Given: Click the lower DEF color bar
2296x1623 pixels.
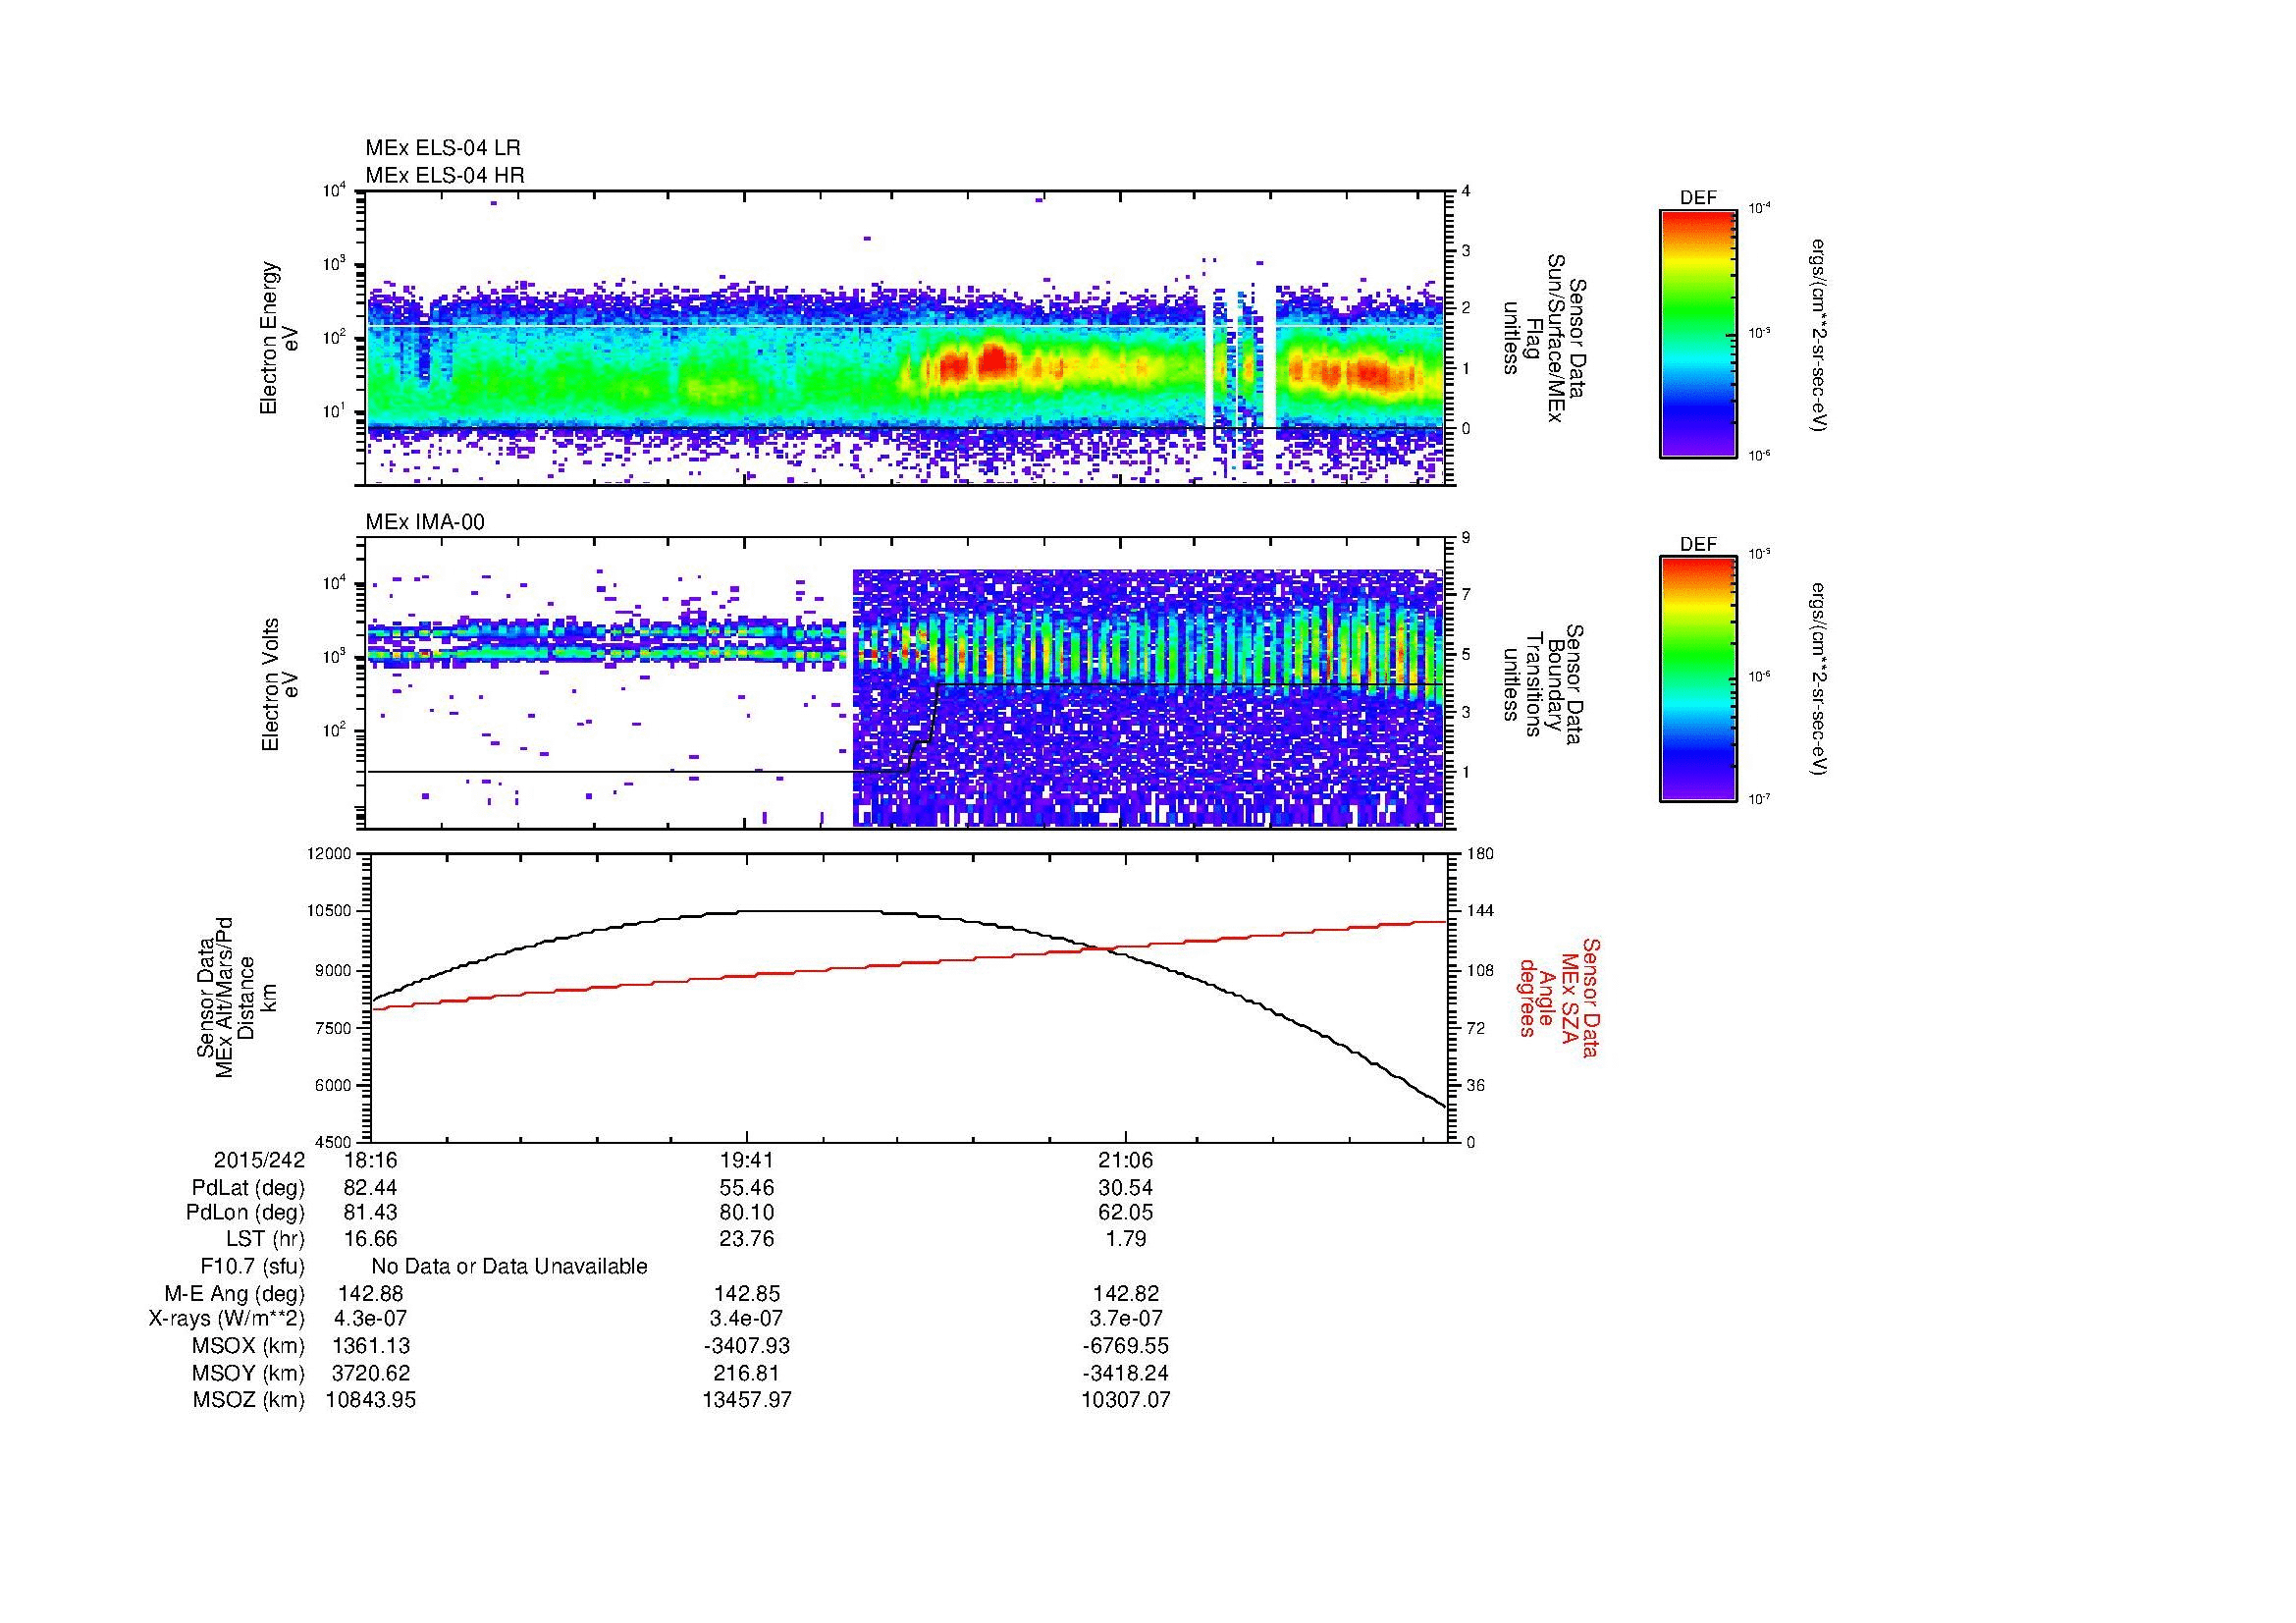Looking at the screenshot, I should click(1698, 680).
